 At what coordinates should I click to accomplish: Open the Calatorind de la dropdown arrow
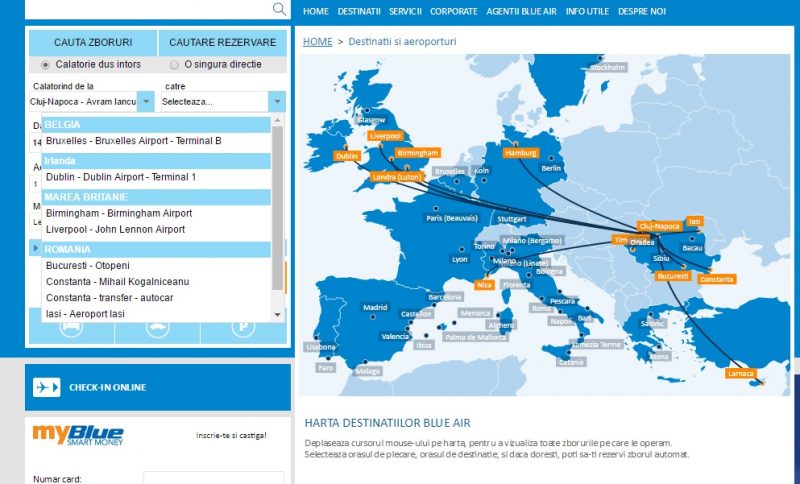coord(146,101)
